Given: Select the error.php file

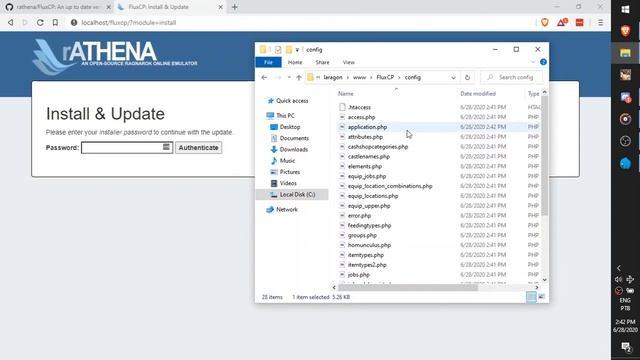Looking at the screenshot, I should pos(359,216).
